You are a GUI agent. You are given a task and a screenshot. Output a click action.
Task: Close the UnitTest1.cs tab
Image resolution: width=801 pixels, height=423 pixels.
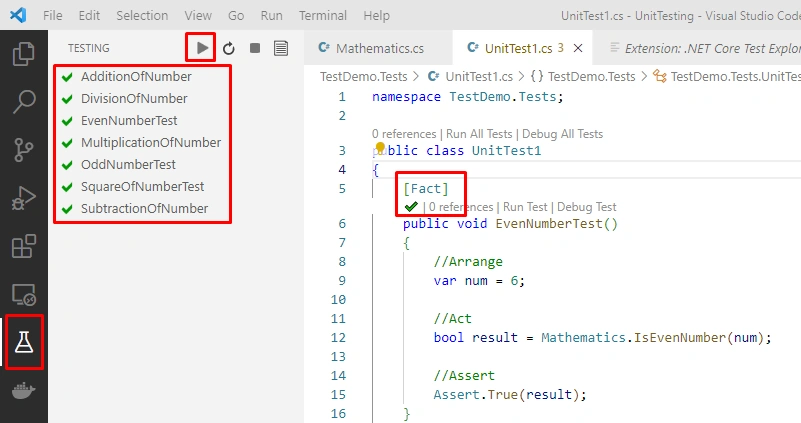578,48
